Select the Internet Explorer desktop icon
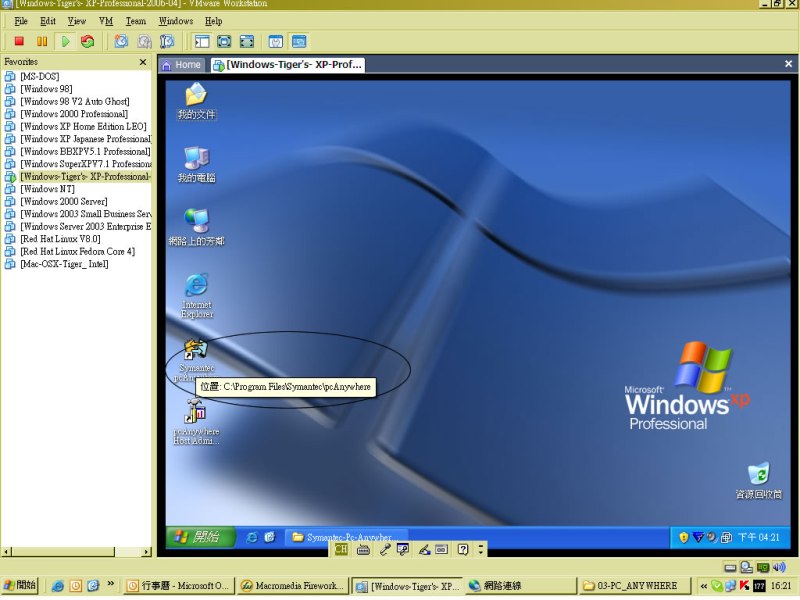Viewport: 800px width, 600px height. [x=196, y=296]
